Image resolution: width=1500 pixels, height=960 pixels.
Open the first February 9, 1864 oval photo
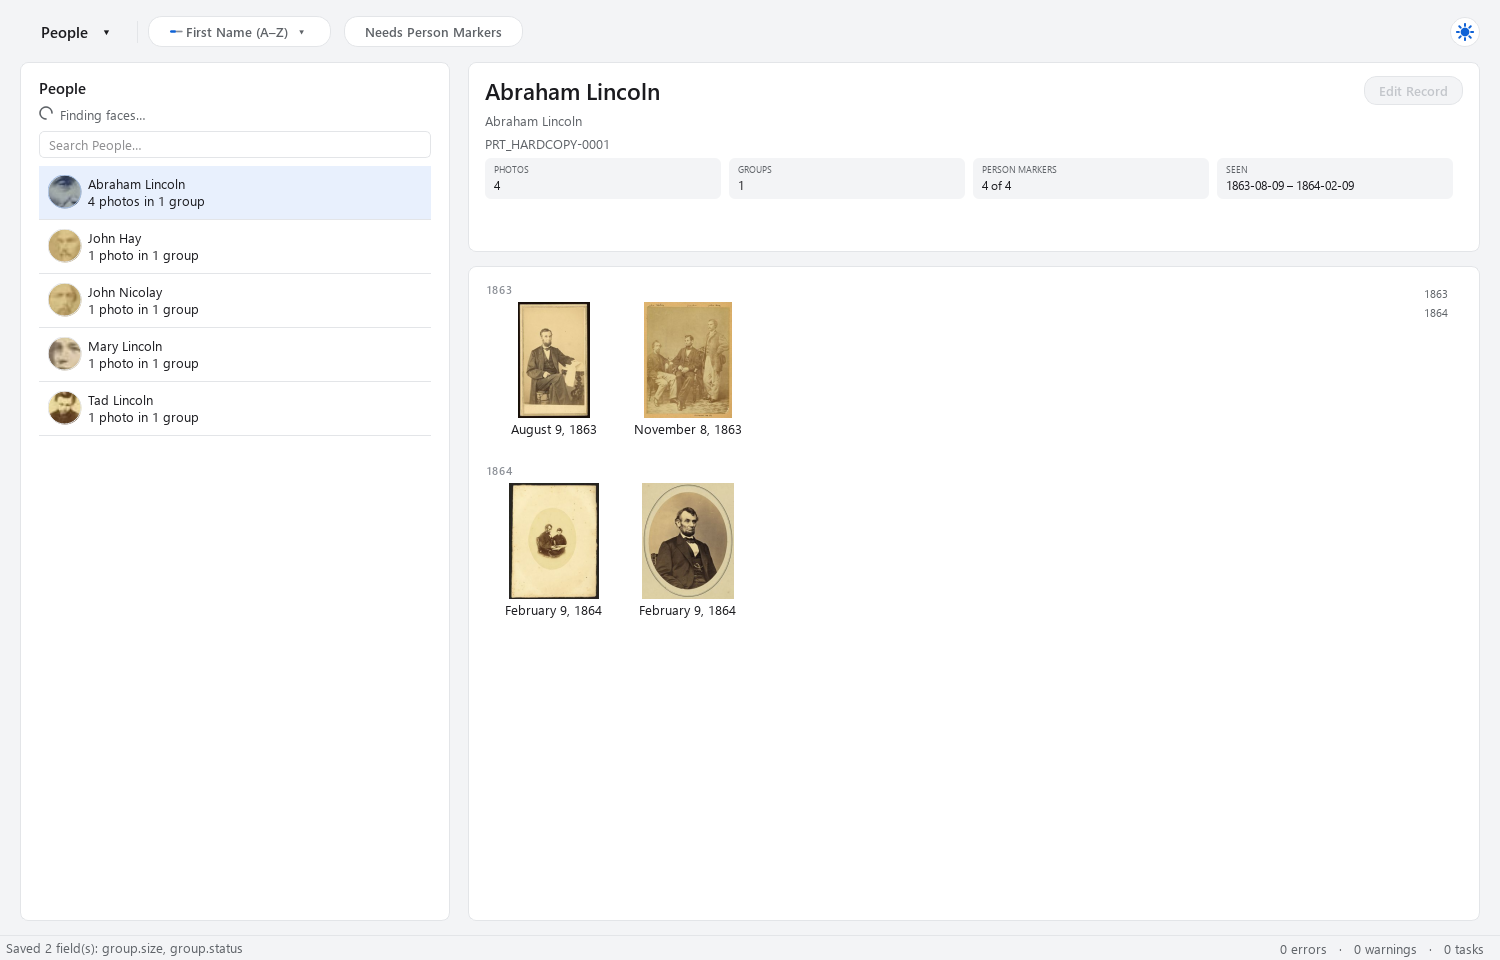click(554, 541)
